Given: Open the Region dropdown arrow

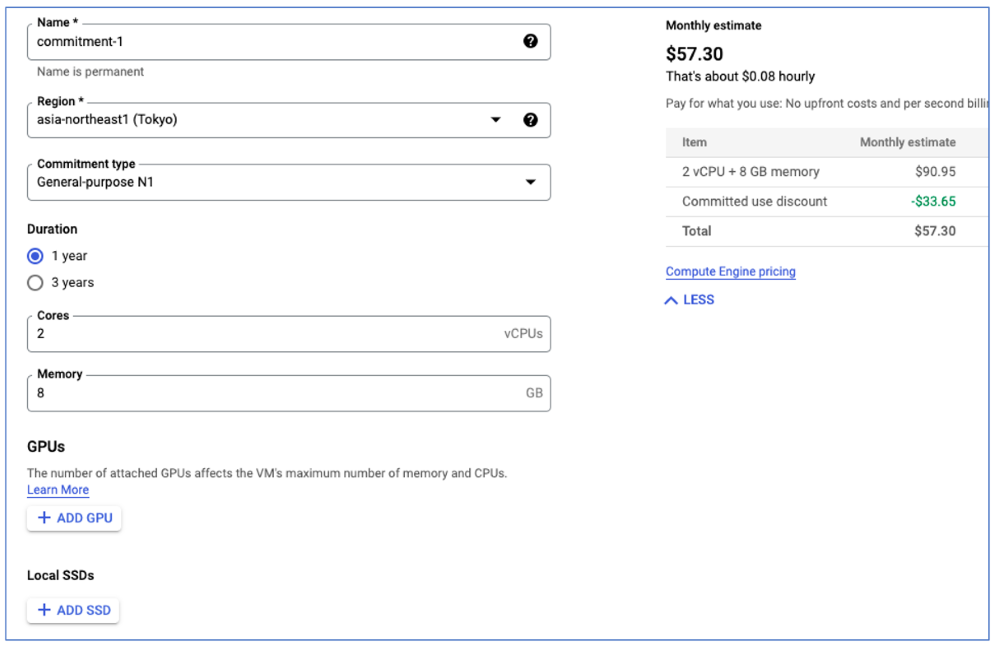Looking at the screenshot, I should [x=495, y=120].
